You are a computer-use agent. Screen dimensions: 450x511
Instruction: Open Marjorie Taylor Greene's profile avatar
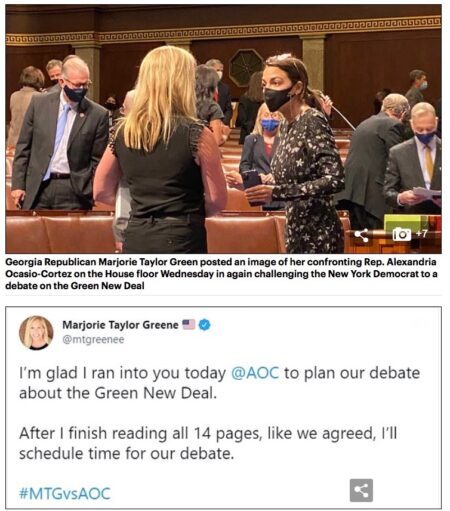point(36,332)
